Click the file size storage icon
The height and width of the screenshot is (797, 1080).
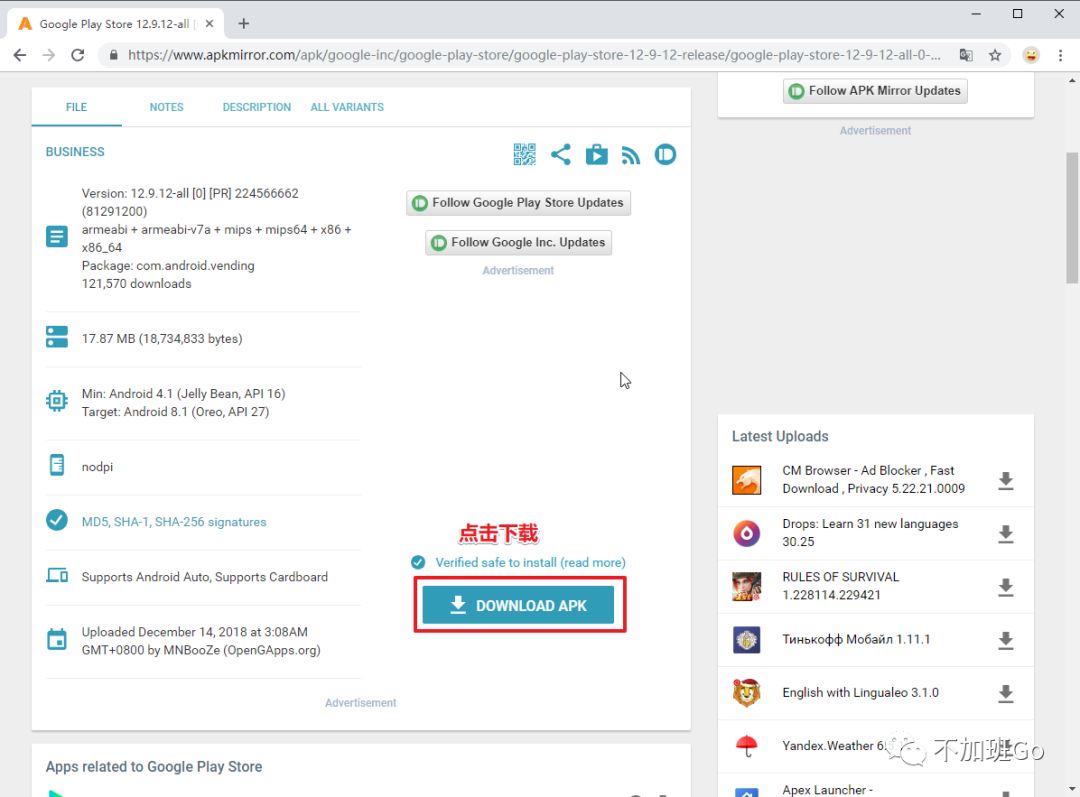point(57,337)
